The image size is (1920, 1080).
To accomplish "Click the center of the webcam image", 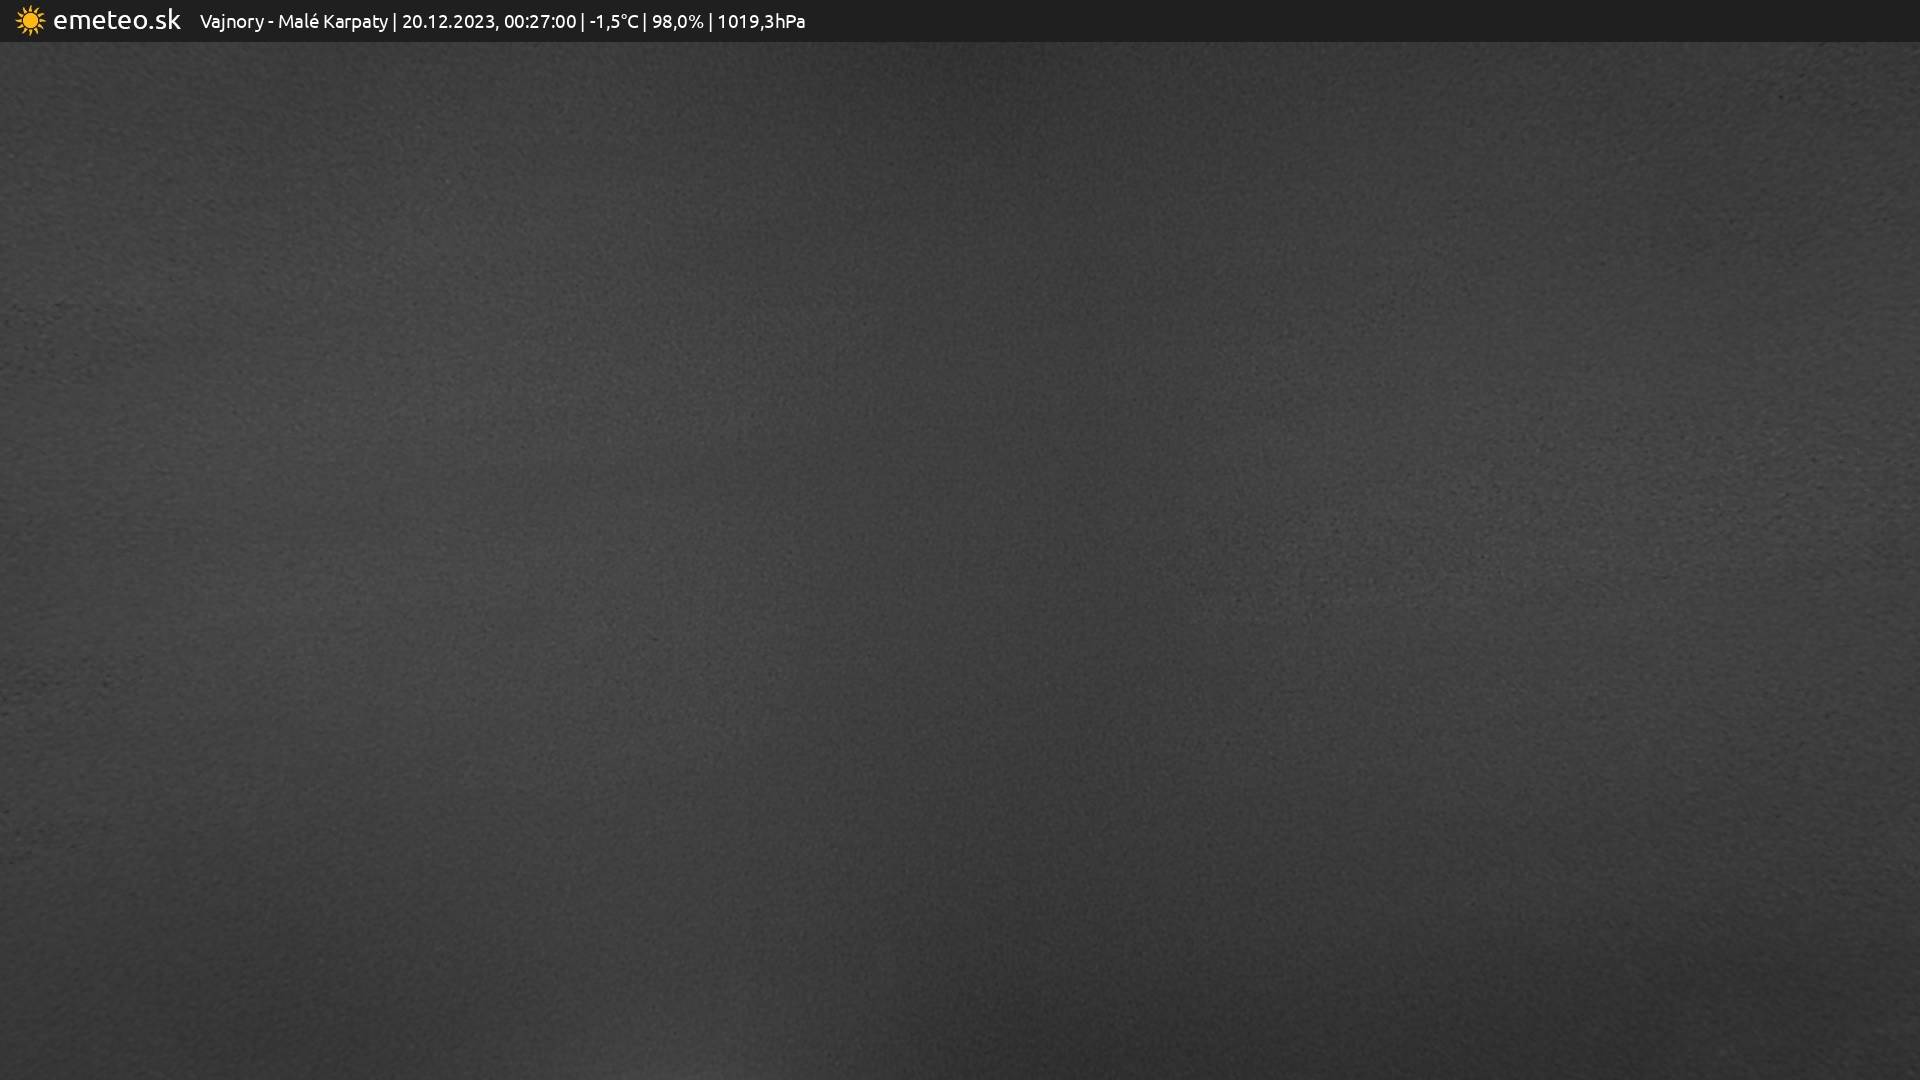I will pos(960,560).
